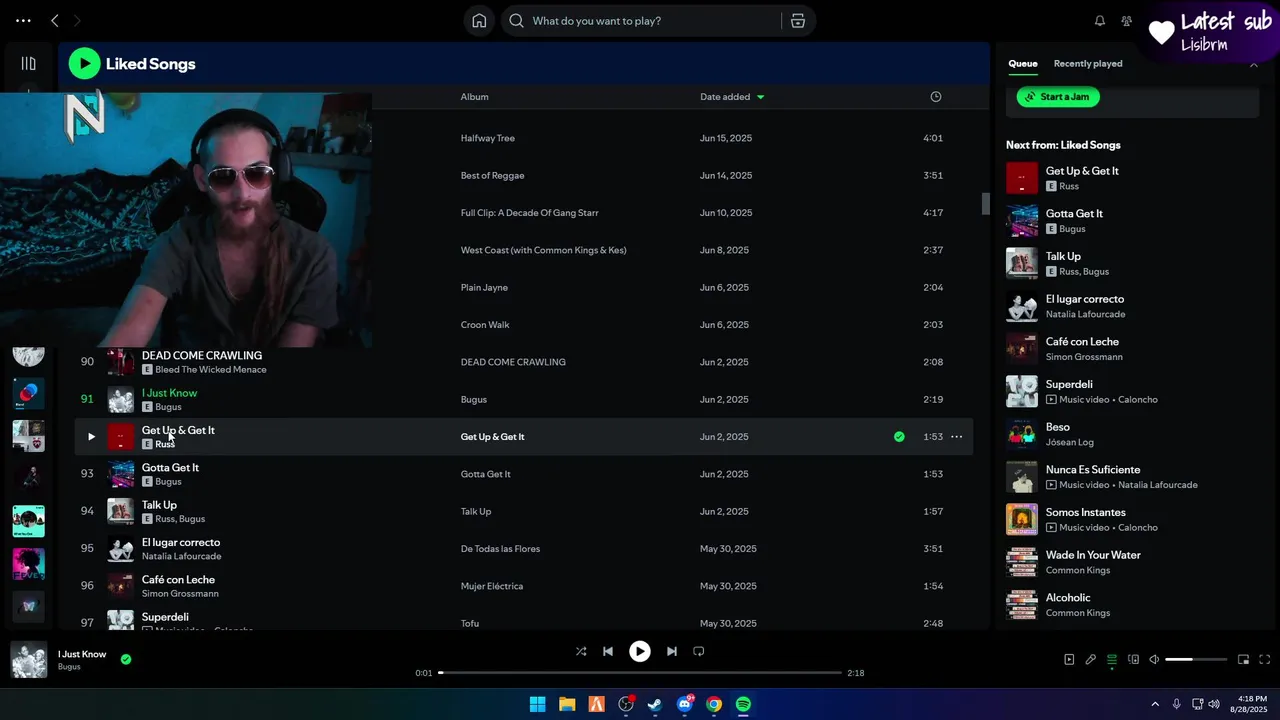1280x720 pixels.
Task: Go back with the left arrow
Action: (55, 20)
